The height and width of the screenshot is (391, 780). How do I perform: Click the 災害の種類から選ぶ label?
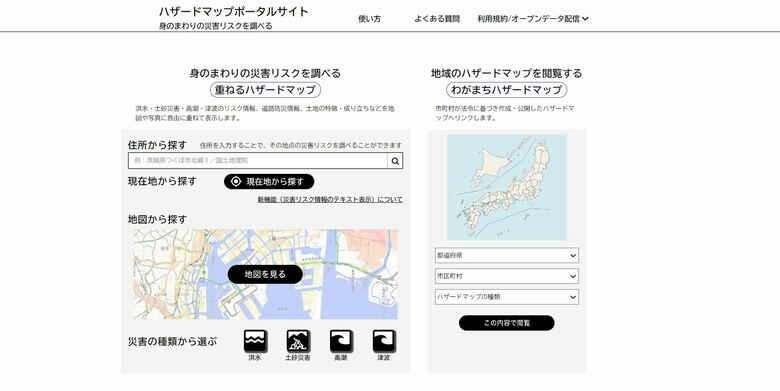[172, 342]
